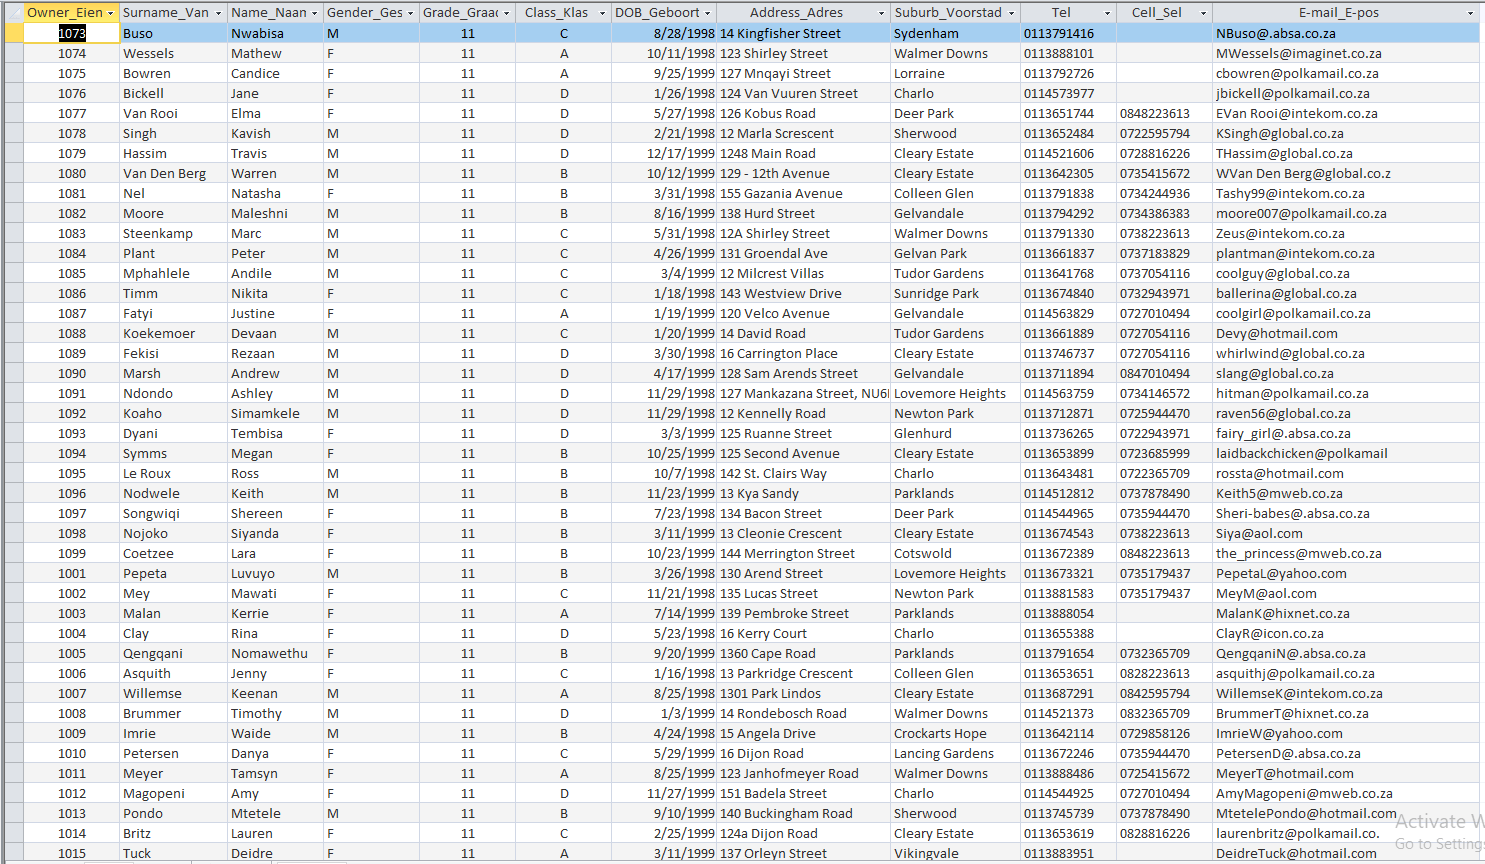
Task: Open the Name_Naan column dropdown arrow
Action: point(314,13)
